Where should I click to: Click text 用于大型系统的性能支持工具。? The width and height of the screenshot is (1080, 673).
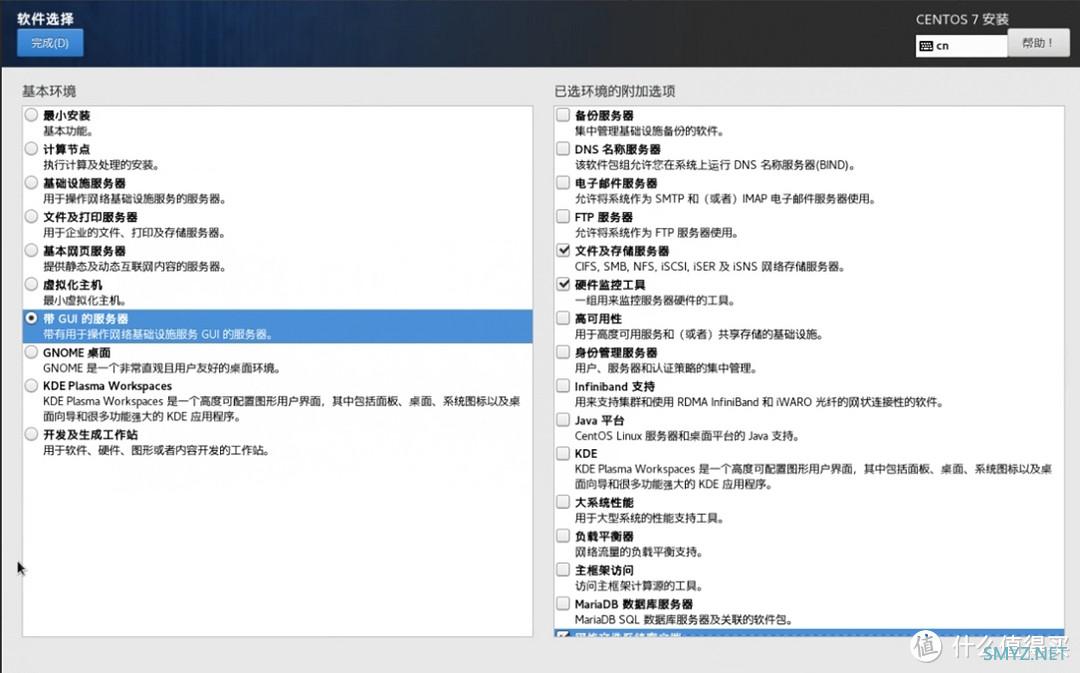pos(650,518)
